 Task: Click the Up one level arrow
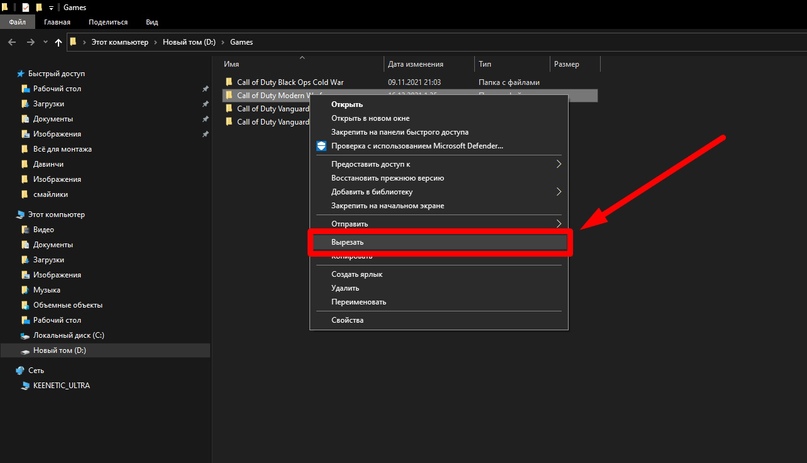pyautogui.click(x=59, y=42)
